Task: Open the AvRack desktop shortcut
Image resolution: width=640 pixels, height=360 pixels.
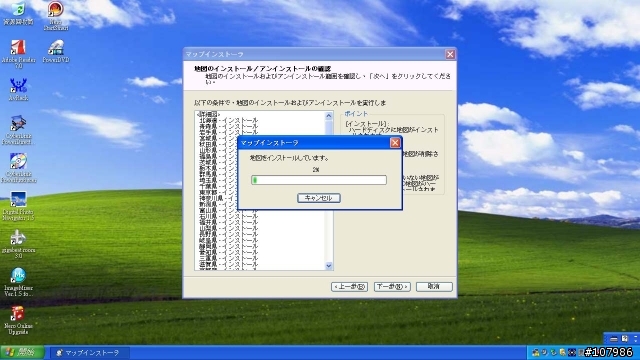Action: (18, 89)
